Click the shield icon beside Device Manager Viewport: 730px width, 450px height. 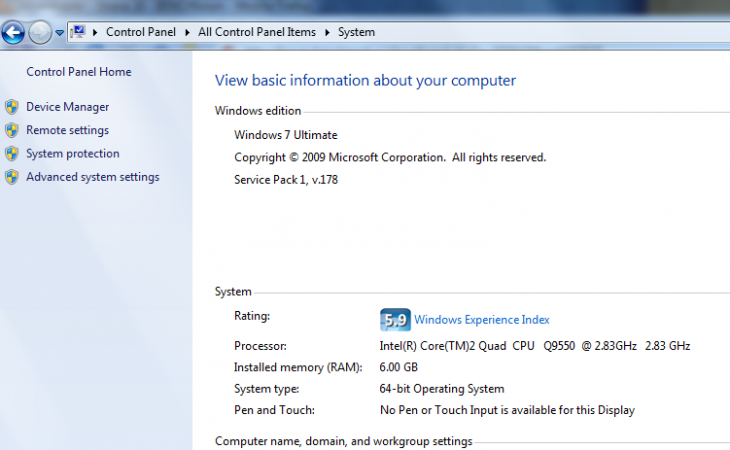[12, 107]
